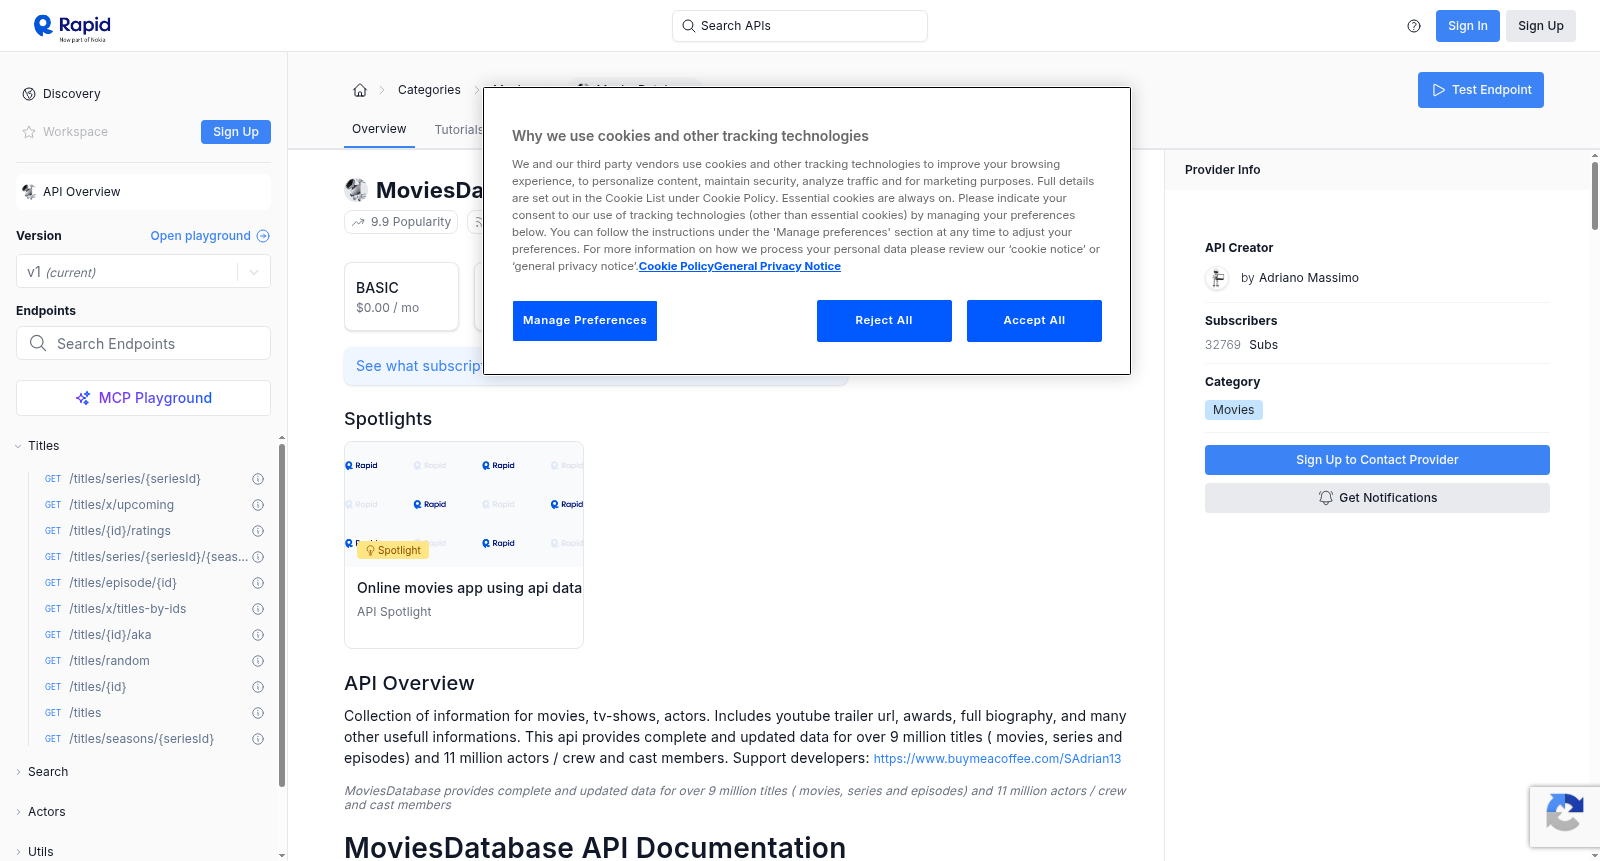Show info for /titles/episode/{id} endpoint
This screenshot has height=861, width=1600.
tap(258, 583)
